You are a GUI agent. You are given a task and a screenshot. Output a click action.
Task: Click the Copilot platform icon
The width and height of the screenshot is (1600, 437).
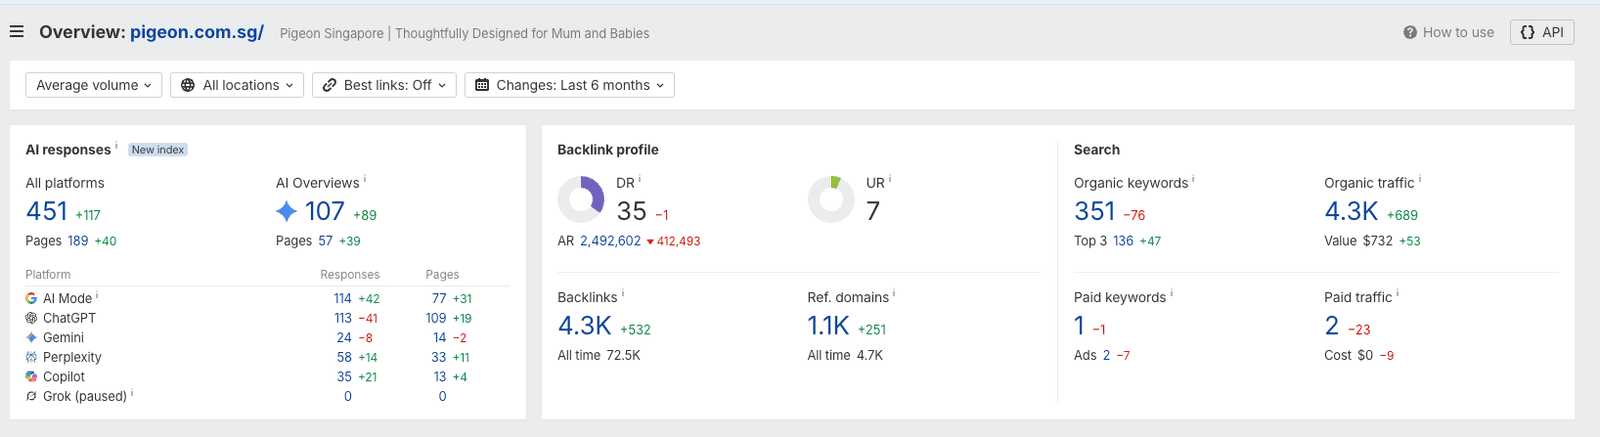click(32, 377)
